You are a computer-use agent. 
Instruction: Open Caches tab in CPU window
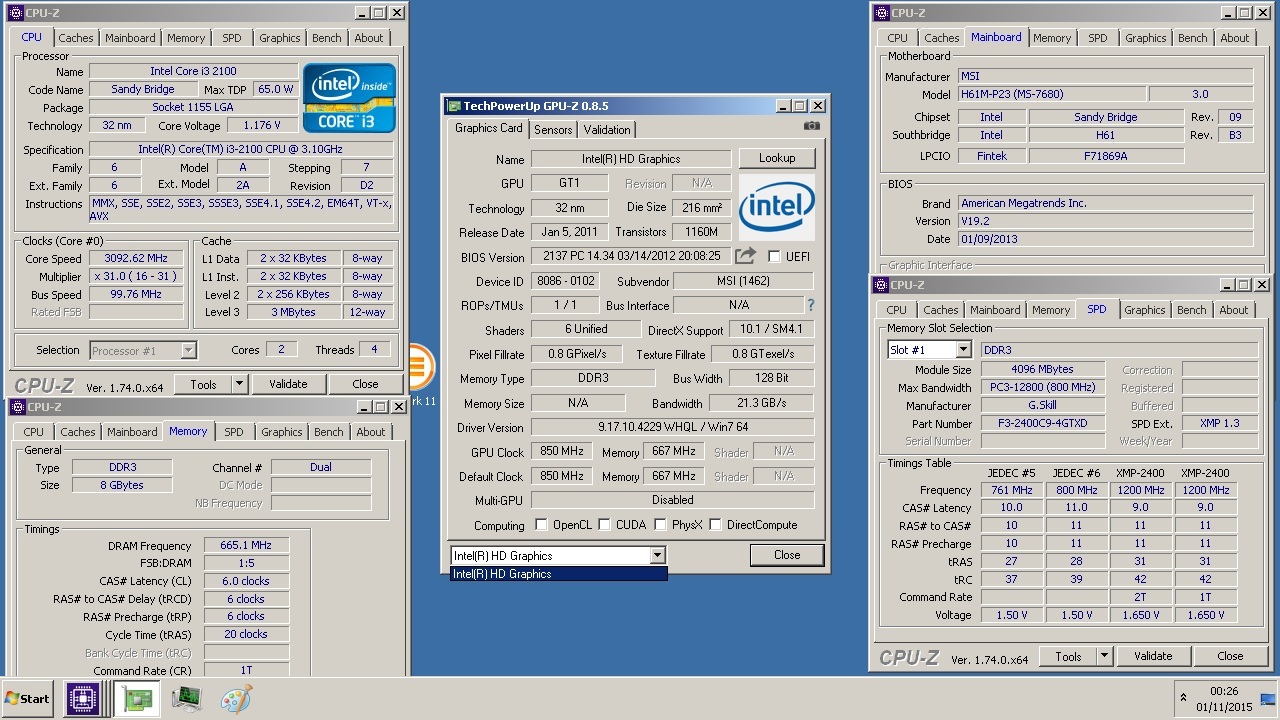(75, 38)
